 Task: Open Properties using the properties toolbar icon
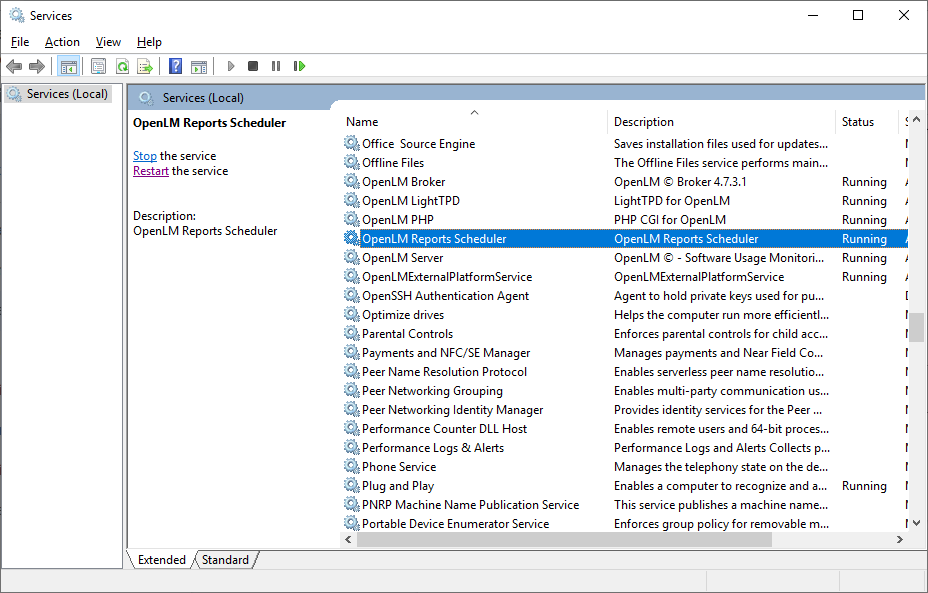[97, 66]
